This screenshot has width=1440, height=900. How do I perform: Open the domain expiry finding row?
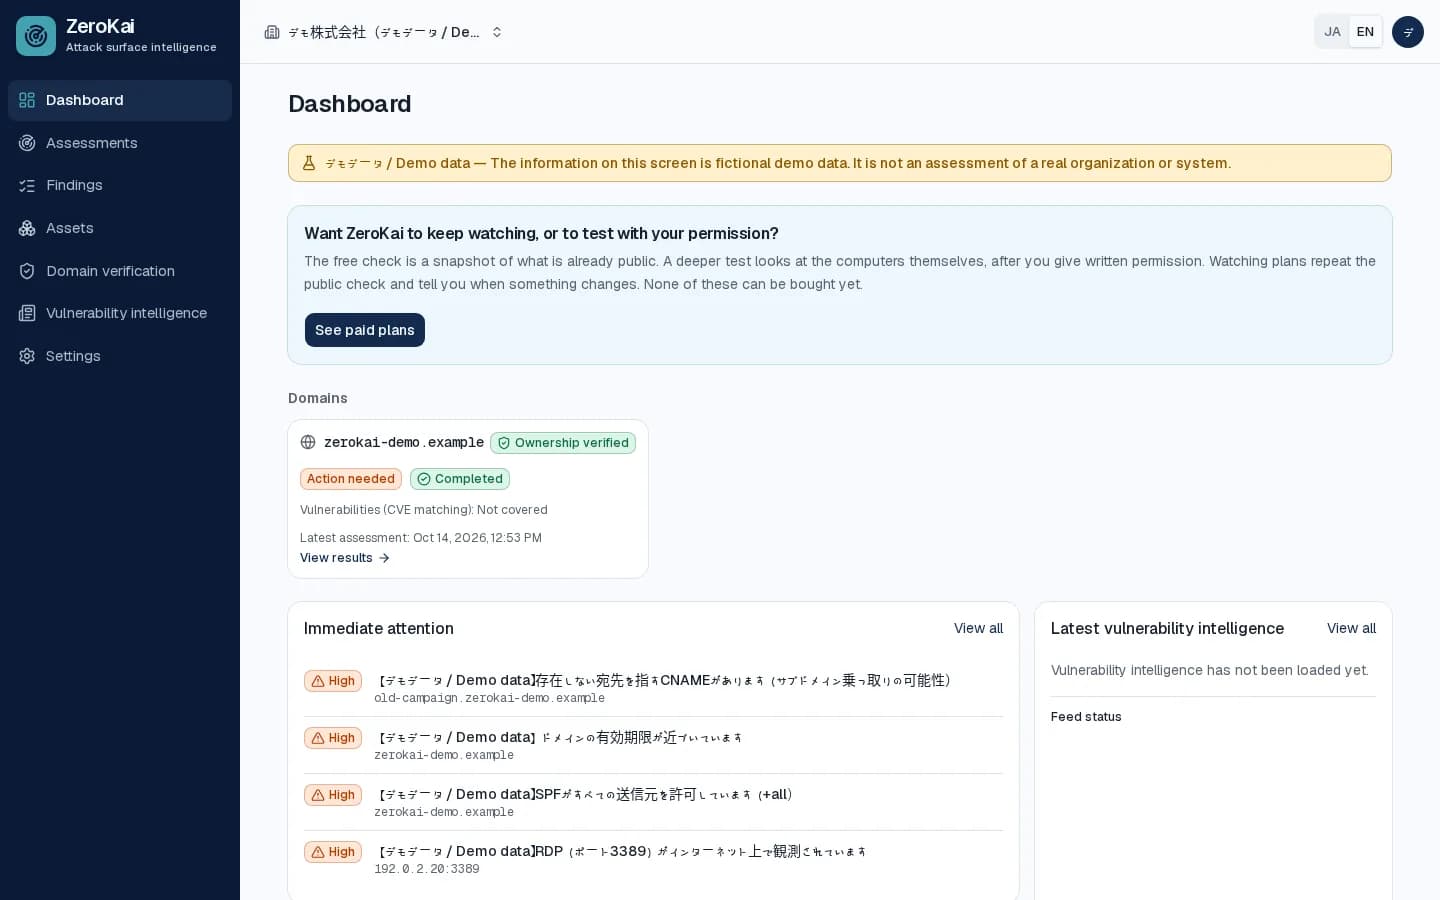coord(653,745)
